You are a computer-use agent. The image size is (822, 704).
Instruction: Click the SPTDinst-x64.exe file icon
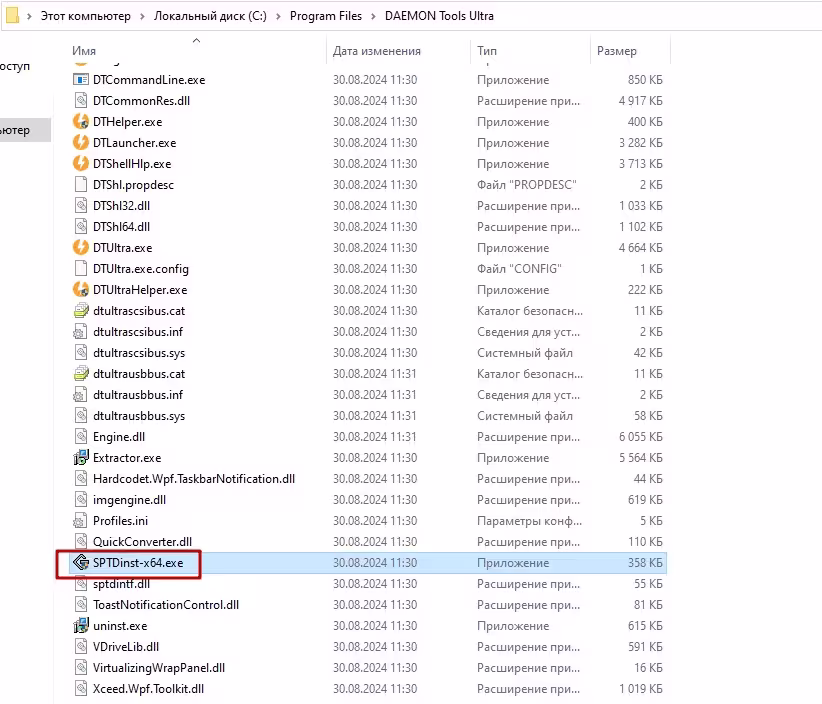click(82, 563)
